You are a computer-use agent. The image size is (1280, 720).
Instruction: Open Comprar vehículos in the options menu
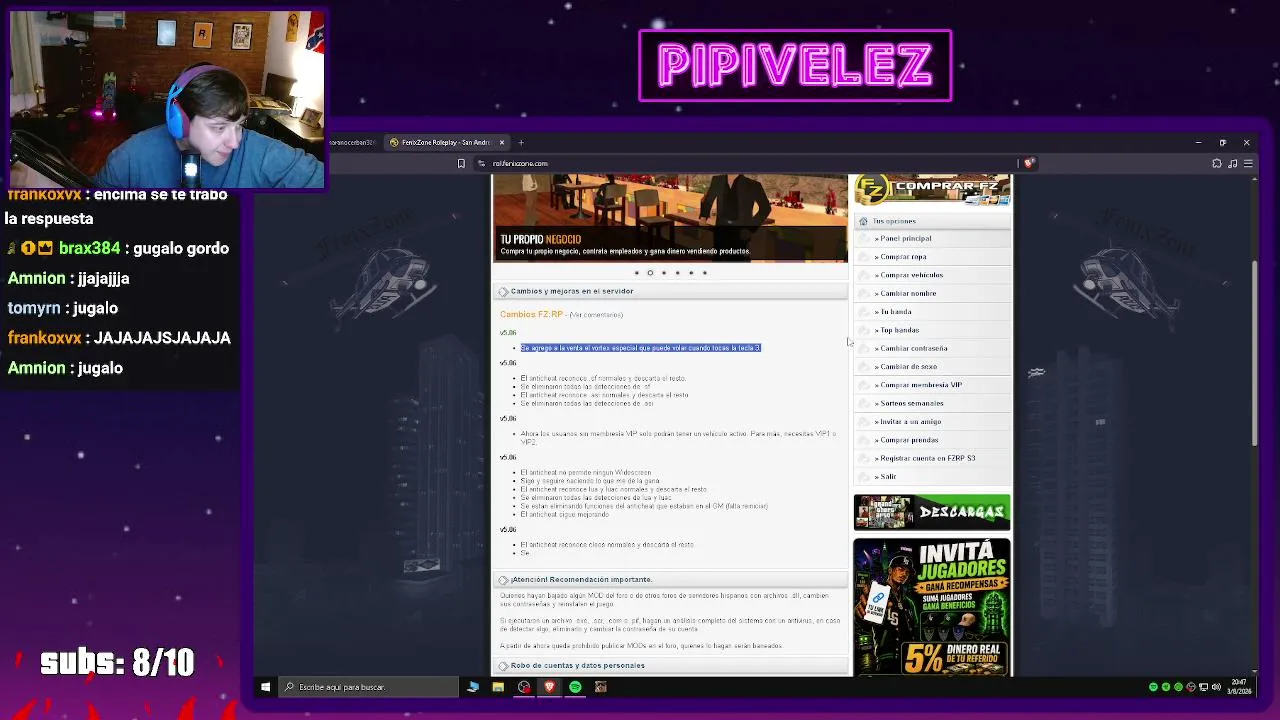(911, 275)
